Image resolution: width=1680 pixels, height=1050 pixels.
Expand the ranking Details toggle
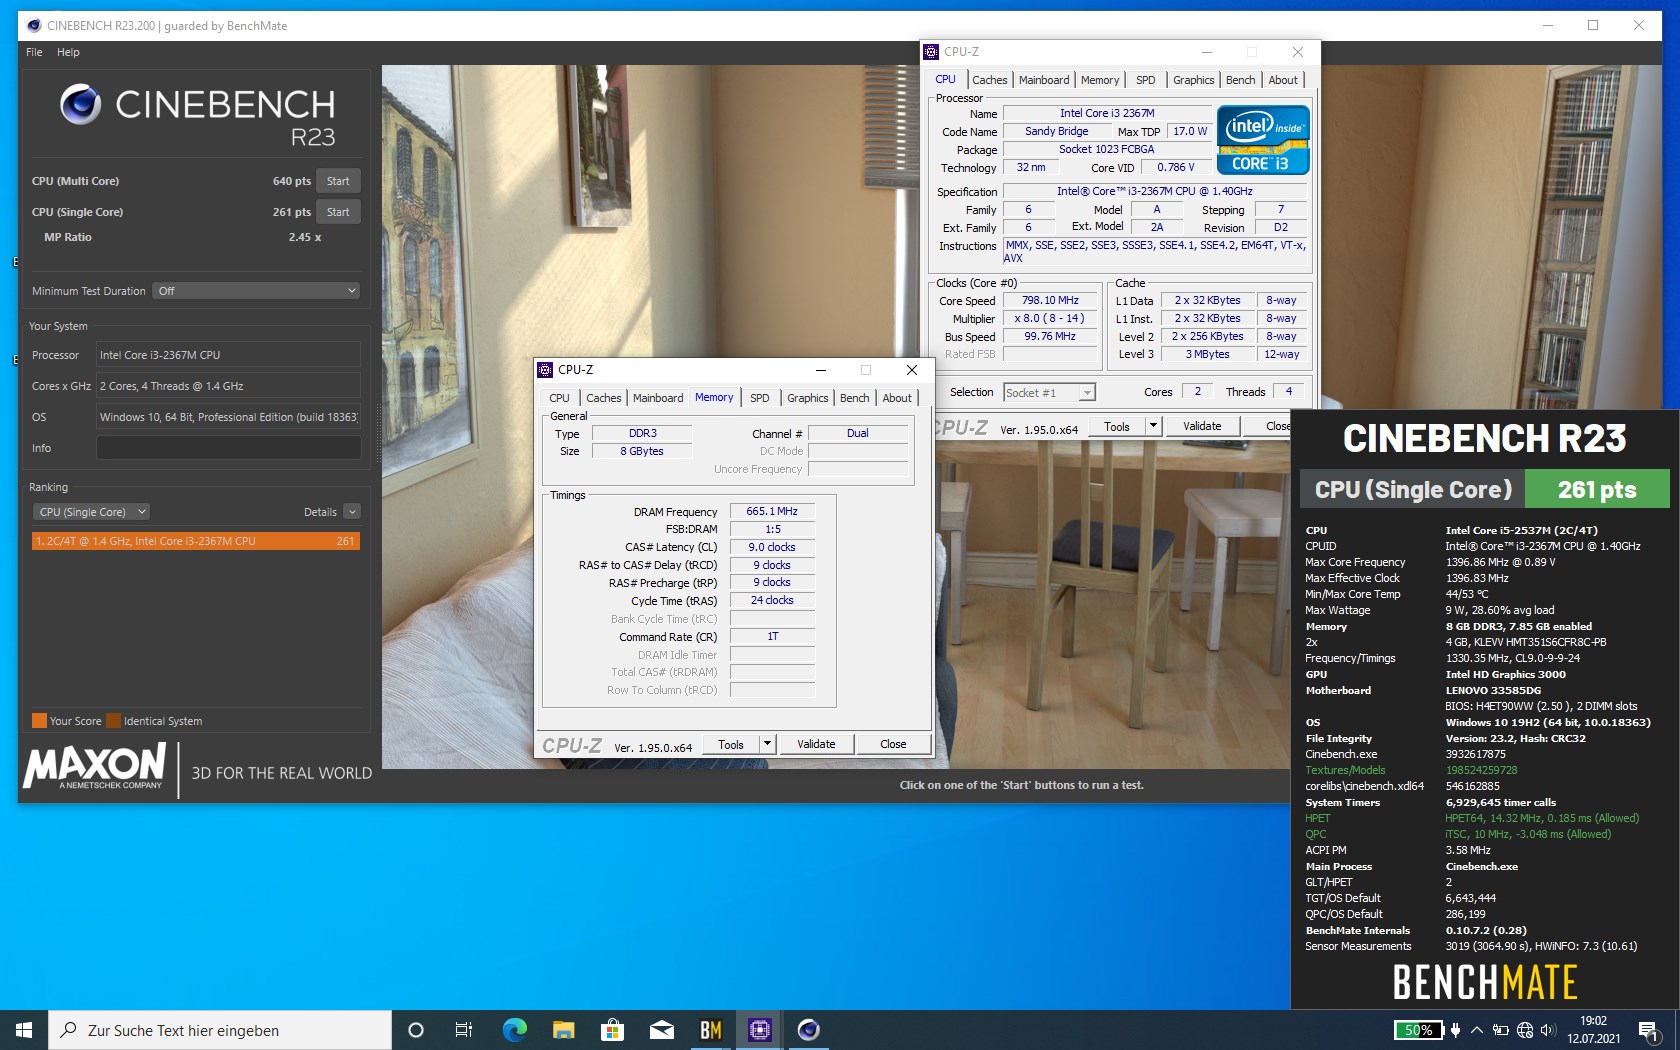pos(352,512)
